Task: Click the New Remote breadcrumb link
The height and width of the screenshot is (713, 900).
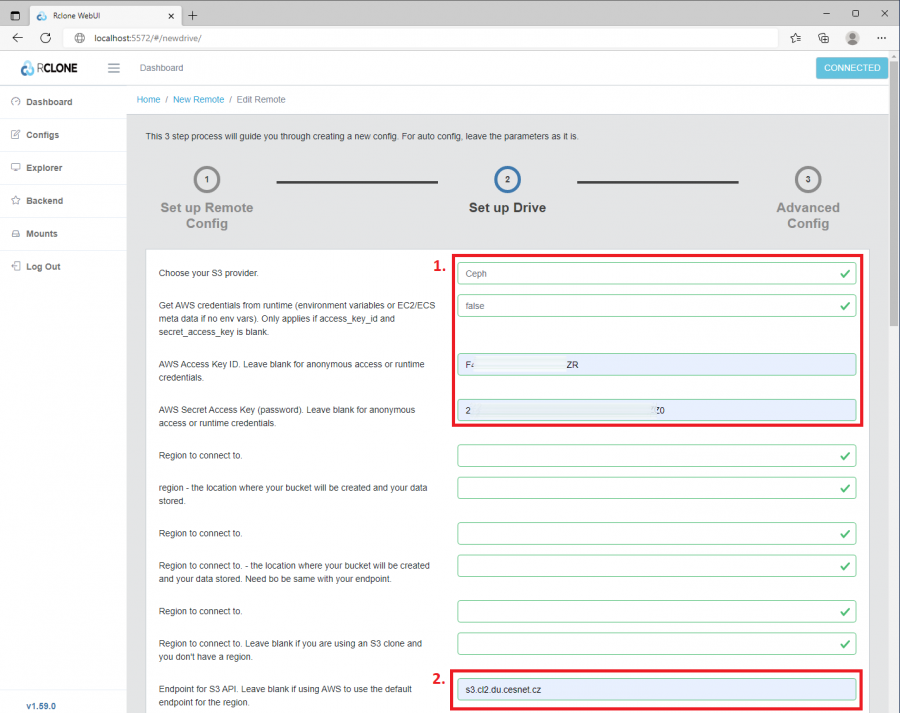Action: [x=198, y=100]
